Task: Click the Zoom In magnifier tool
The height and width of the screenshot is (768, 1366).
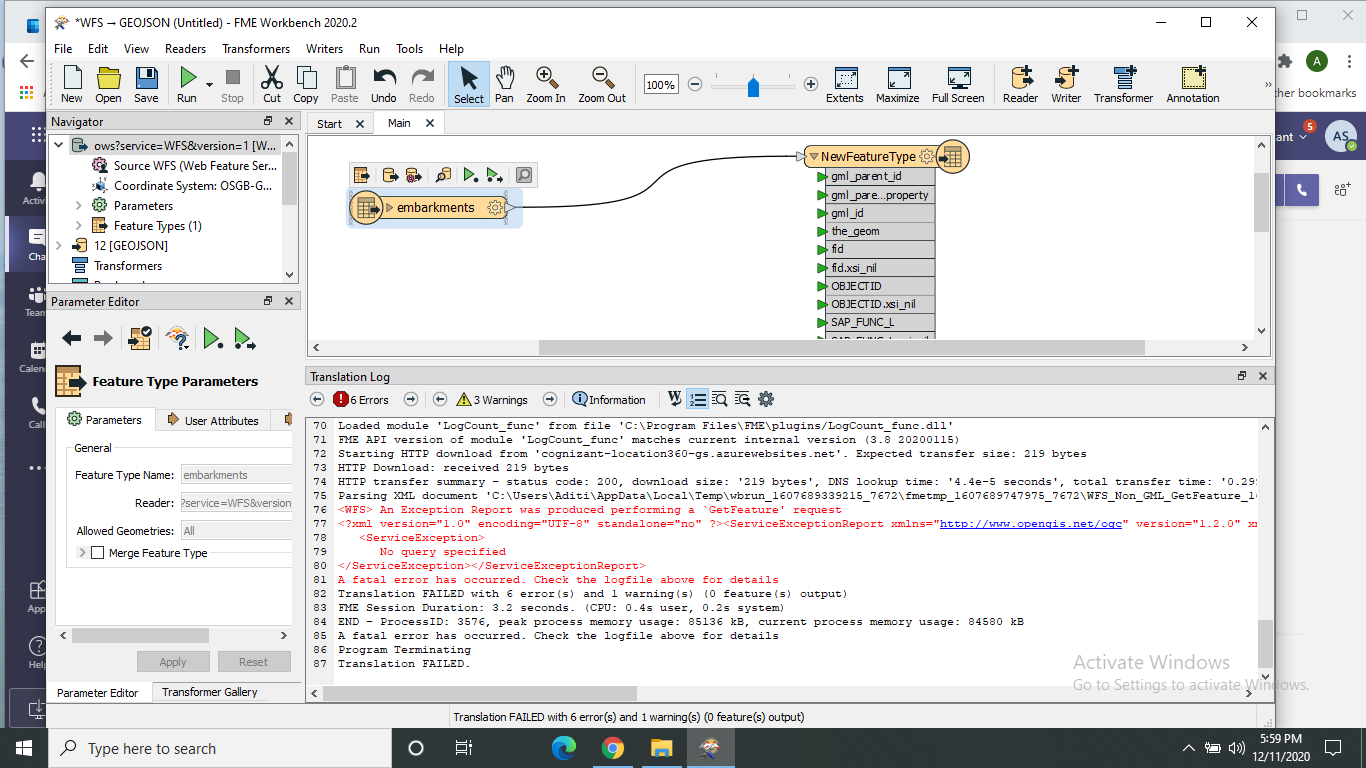Action: click(546, 84)
